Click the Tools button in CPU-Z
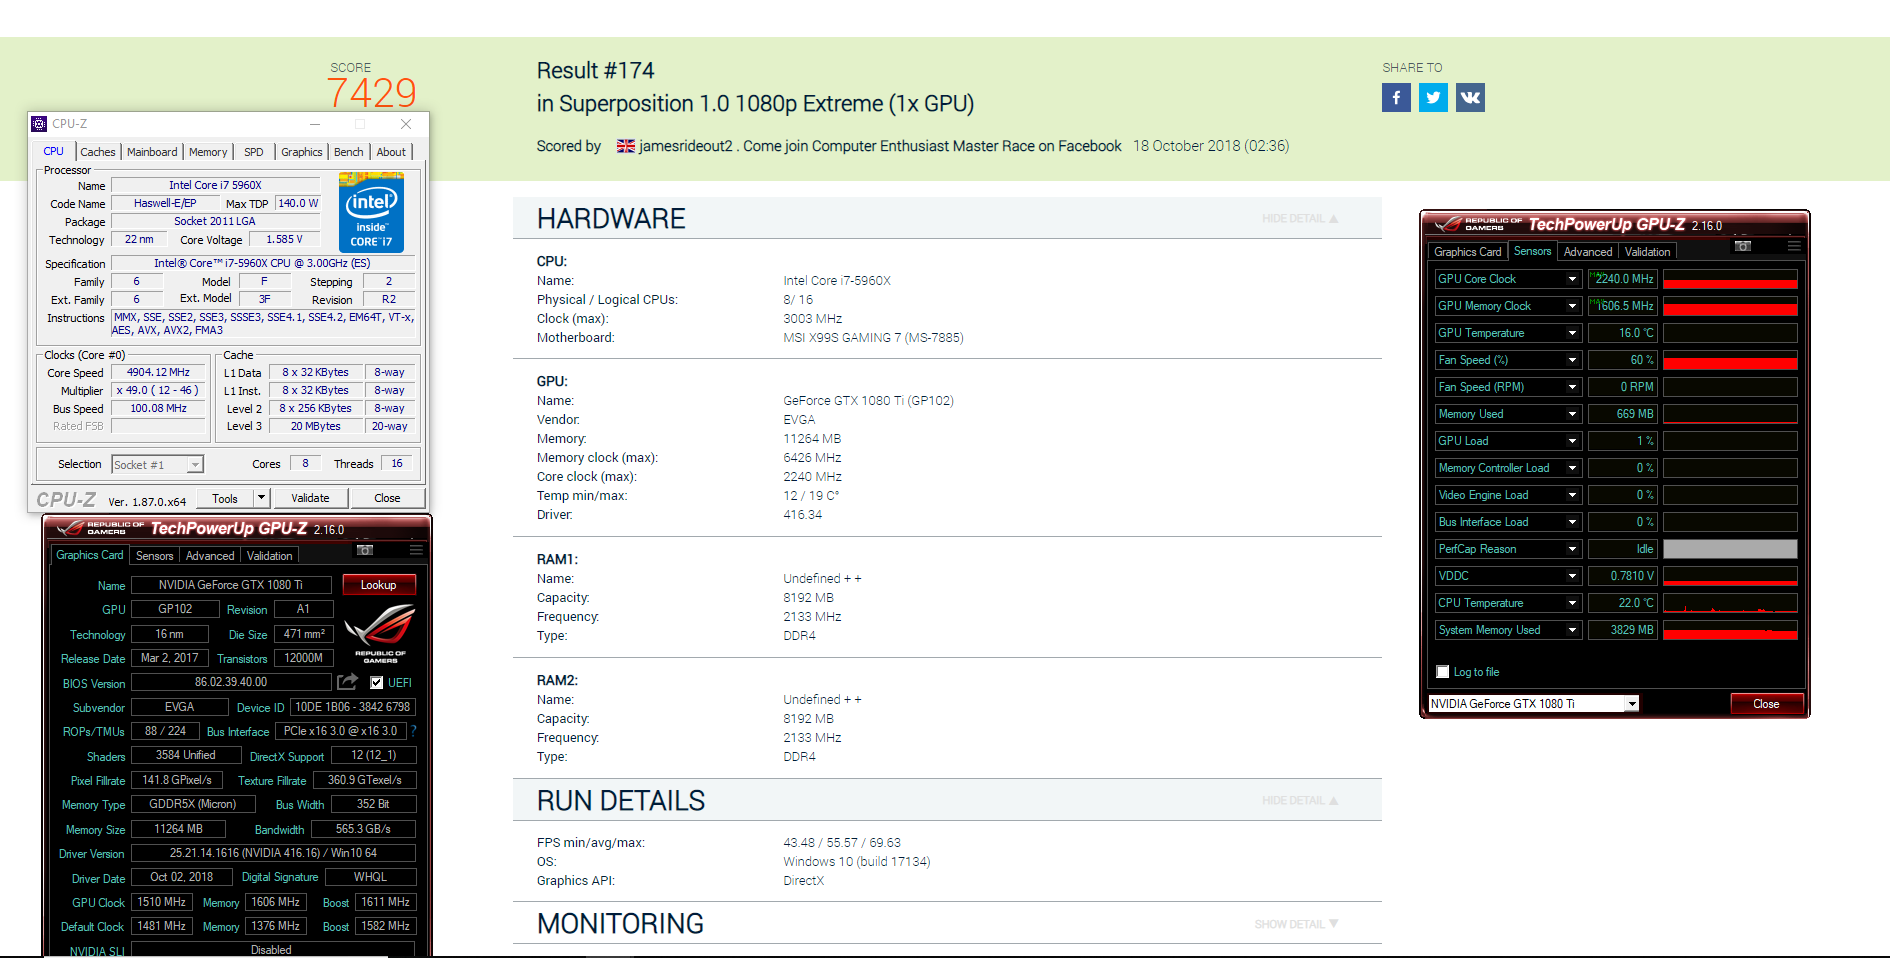Image resolution: width=1890 pixels, height=958 pixels. pyautogui.click(x=225, y=498)
